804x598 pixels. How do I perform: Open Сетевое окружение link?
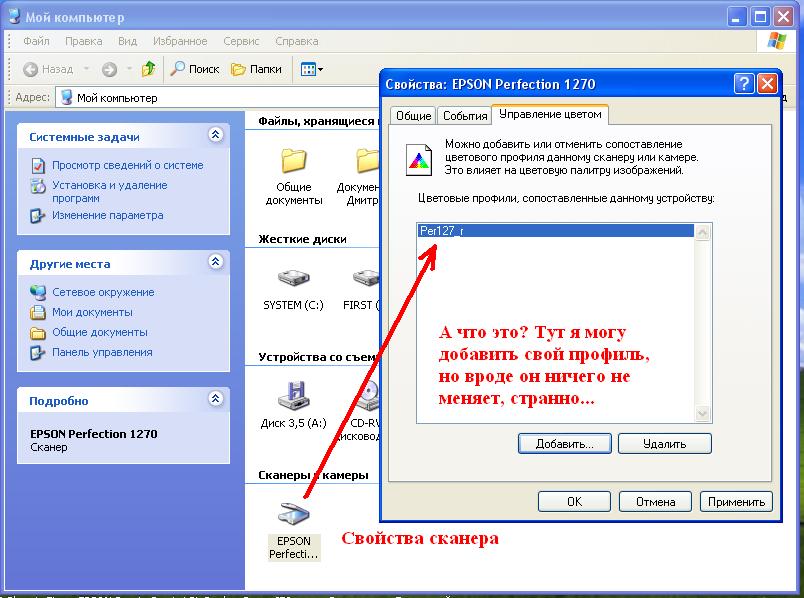click(x=103, y=292)
